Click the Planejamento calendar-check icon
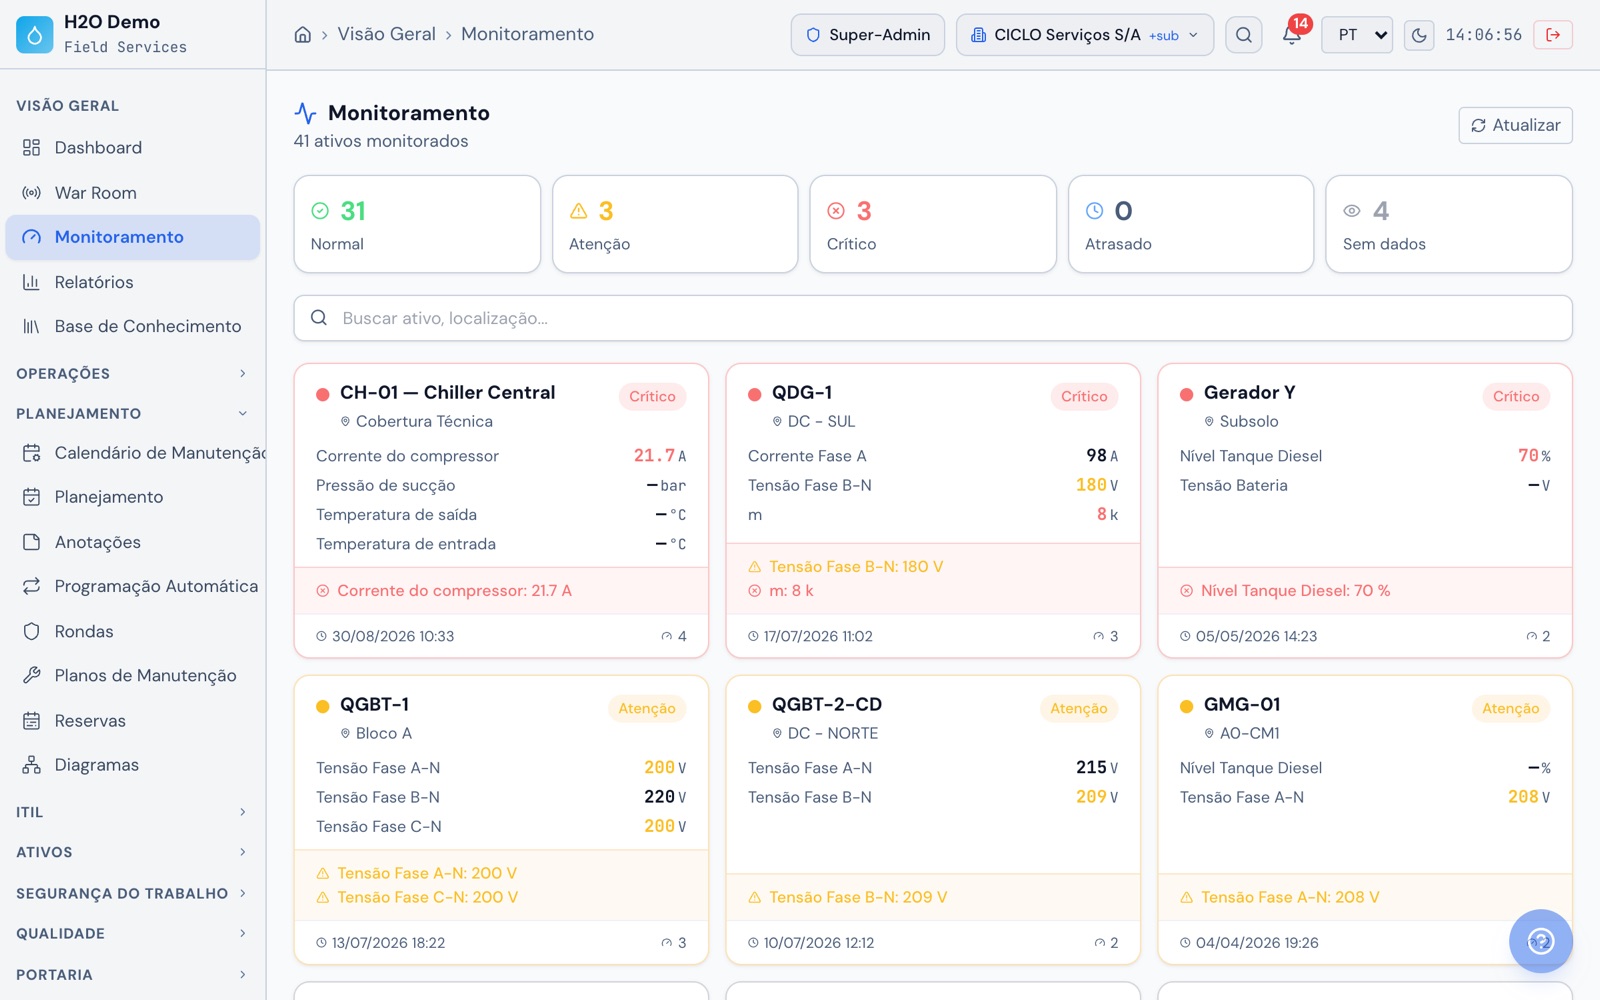The height and width of the screenshot is (1000, 1600). [32, 497]
